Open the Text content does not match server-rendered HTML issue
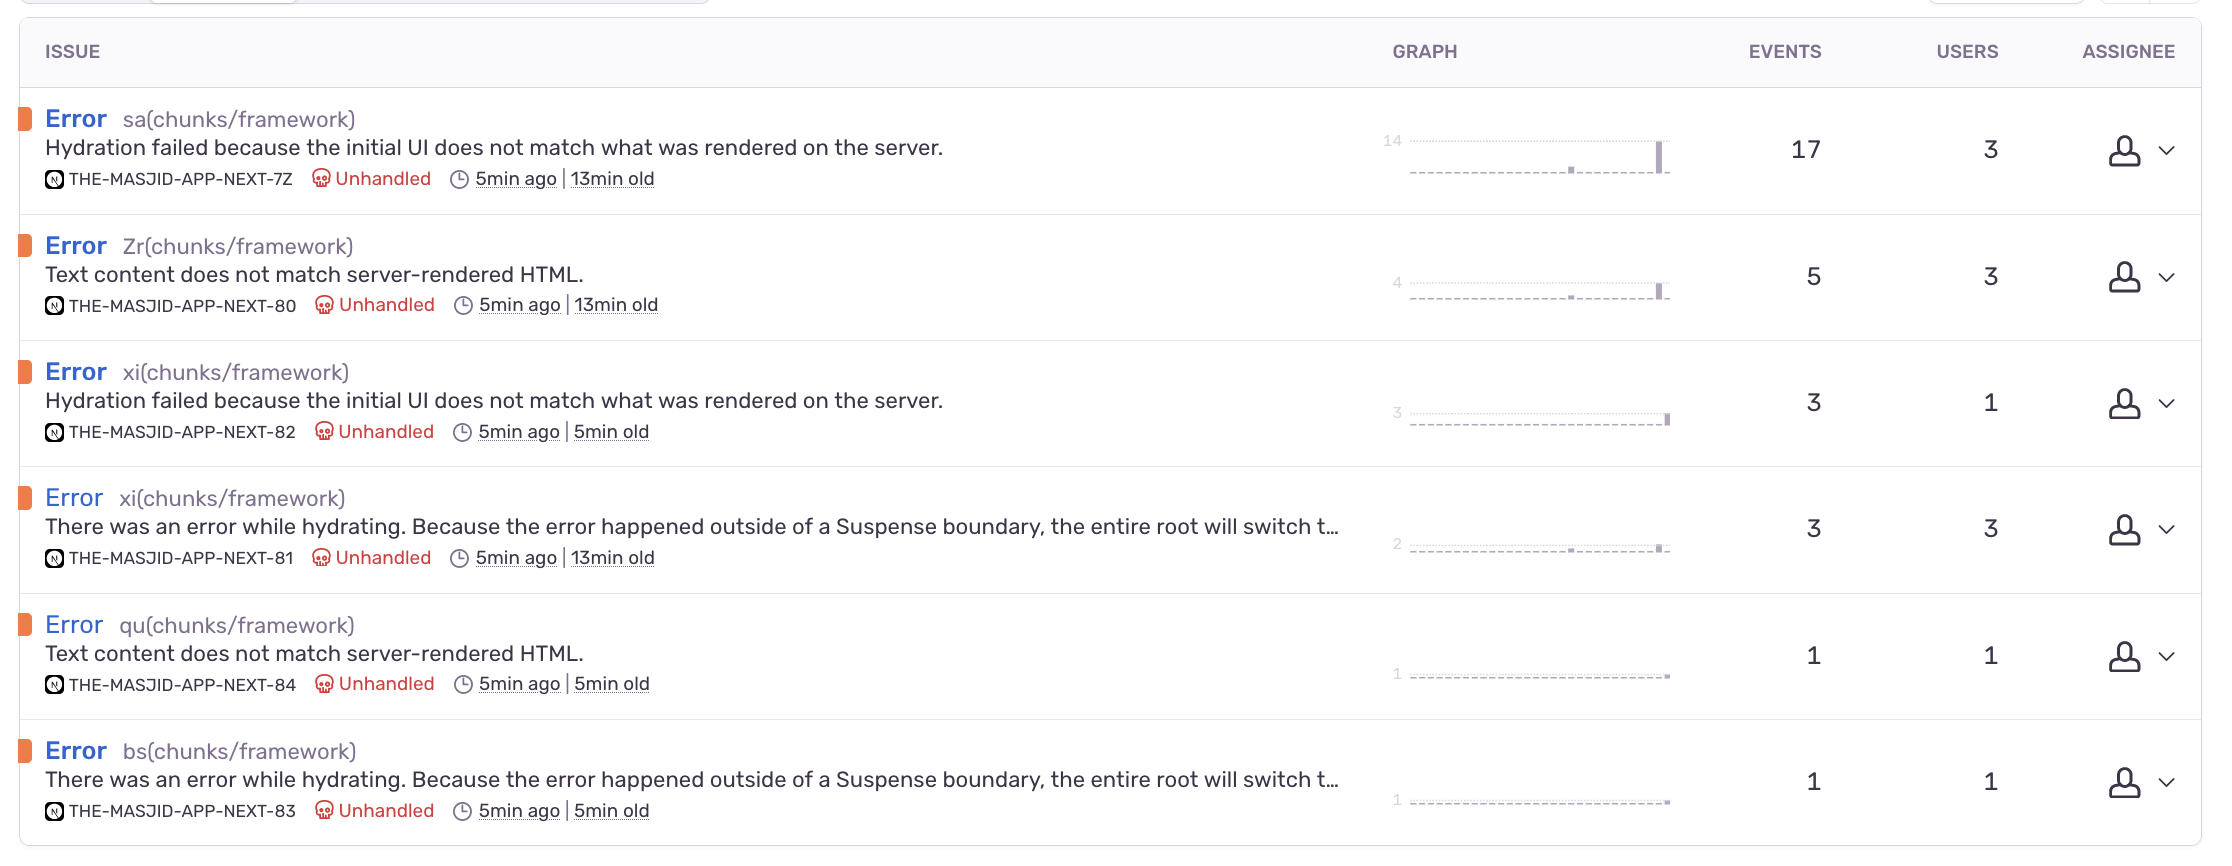Viewport: 2232px width, 866px height. click(314, 274)
